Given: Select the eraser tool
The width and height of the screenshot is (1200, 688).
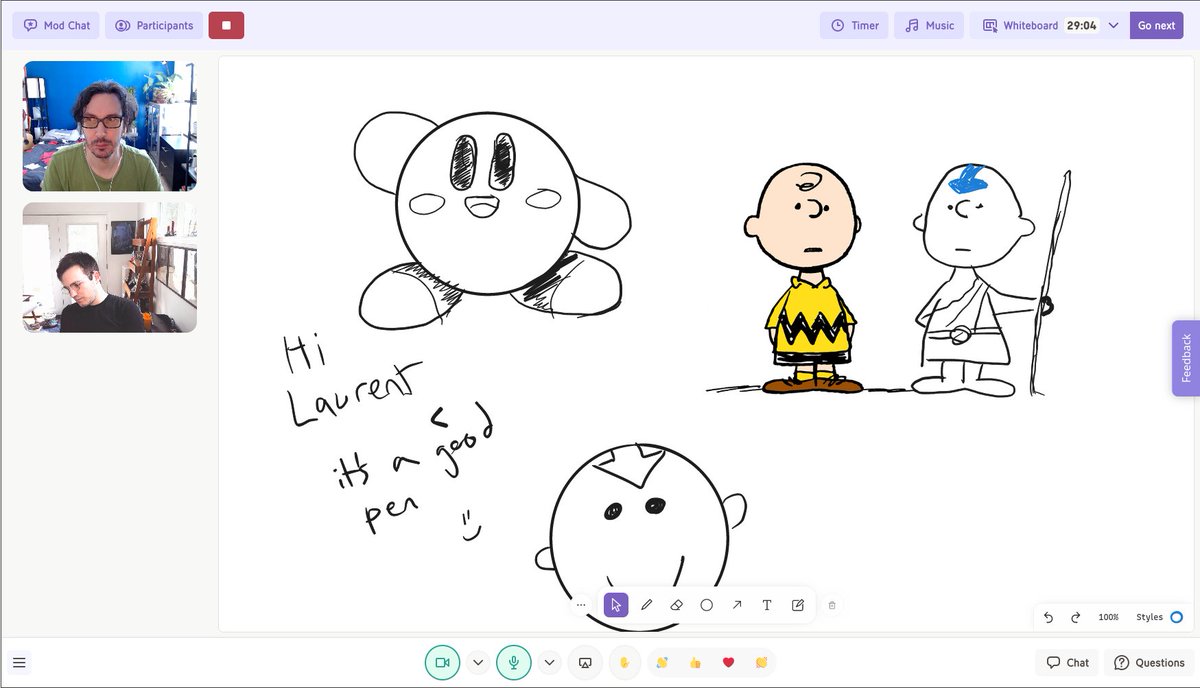Looking at the screenshot, I should [676, 605].
